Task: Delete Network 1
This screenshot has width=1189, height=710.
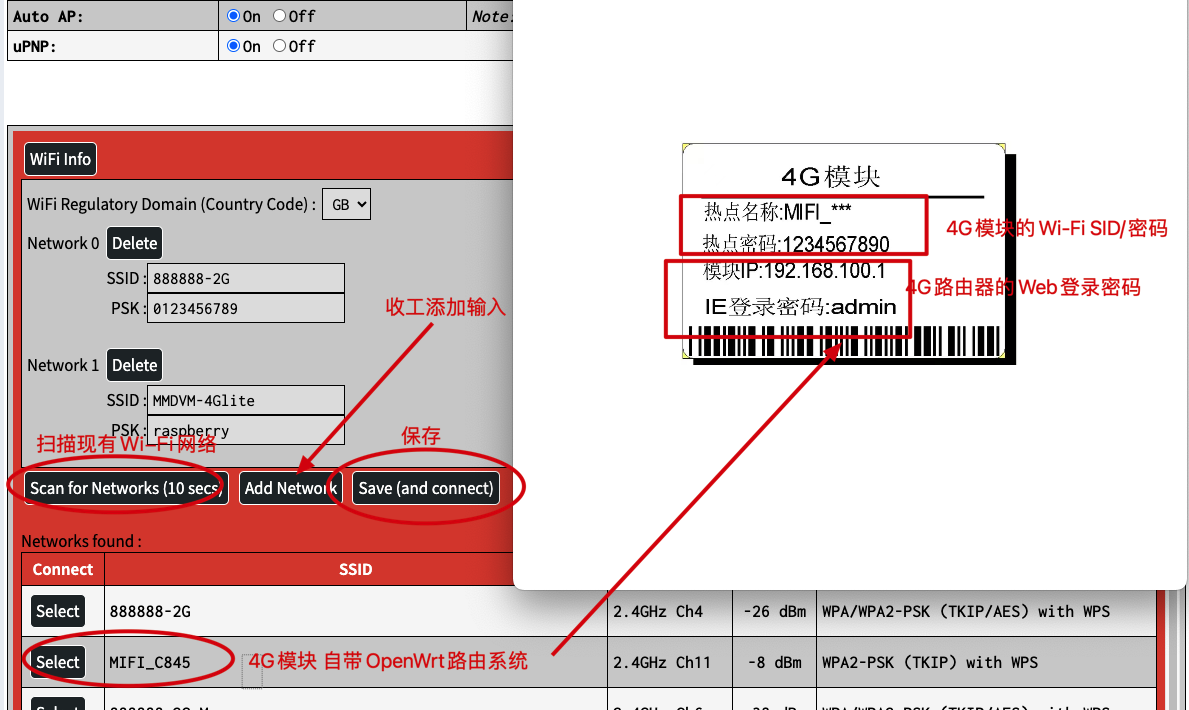Action: click(x=134, y=365)
